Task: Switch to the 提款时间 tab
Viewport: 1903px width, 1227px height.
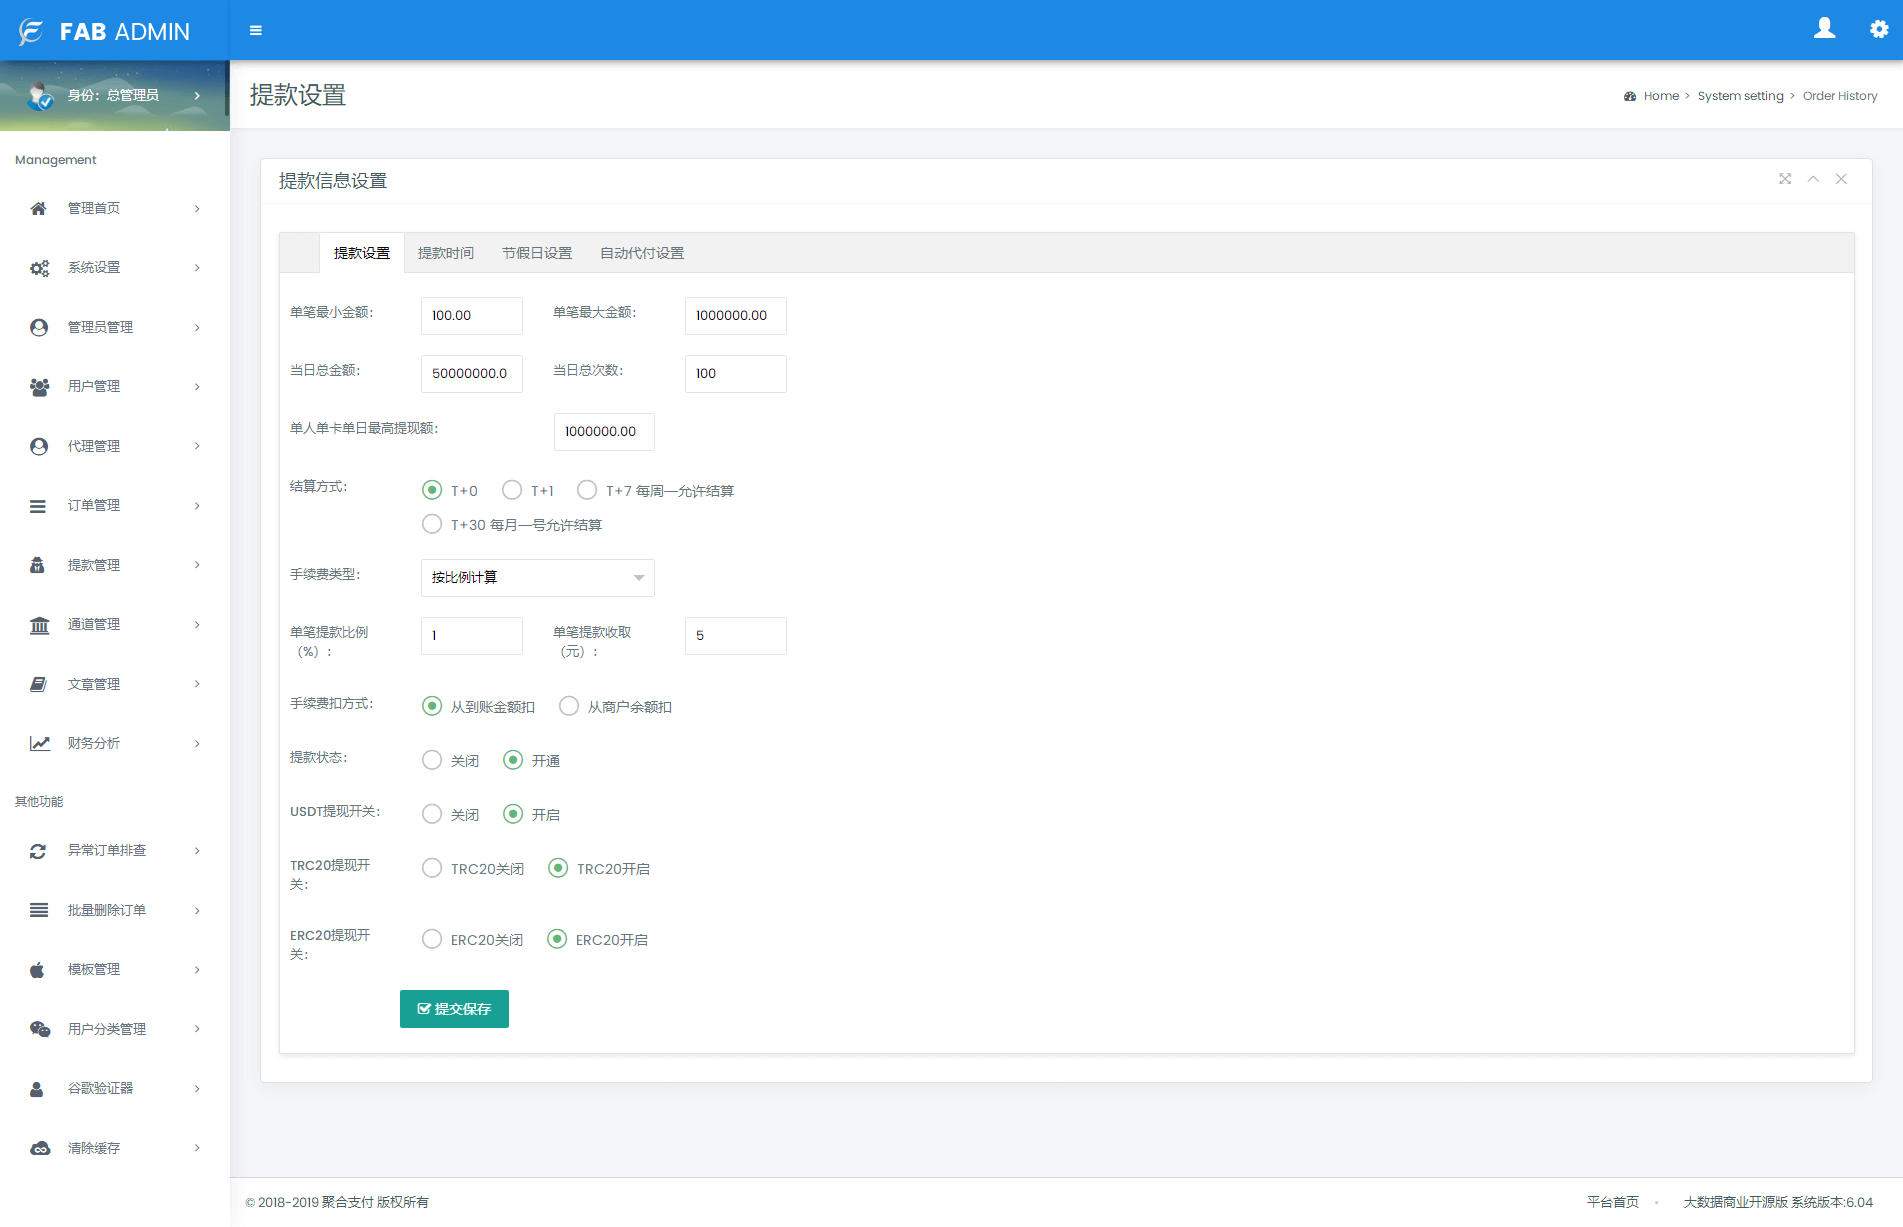Action: coord(445,253)
